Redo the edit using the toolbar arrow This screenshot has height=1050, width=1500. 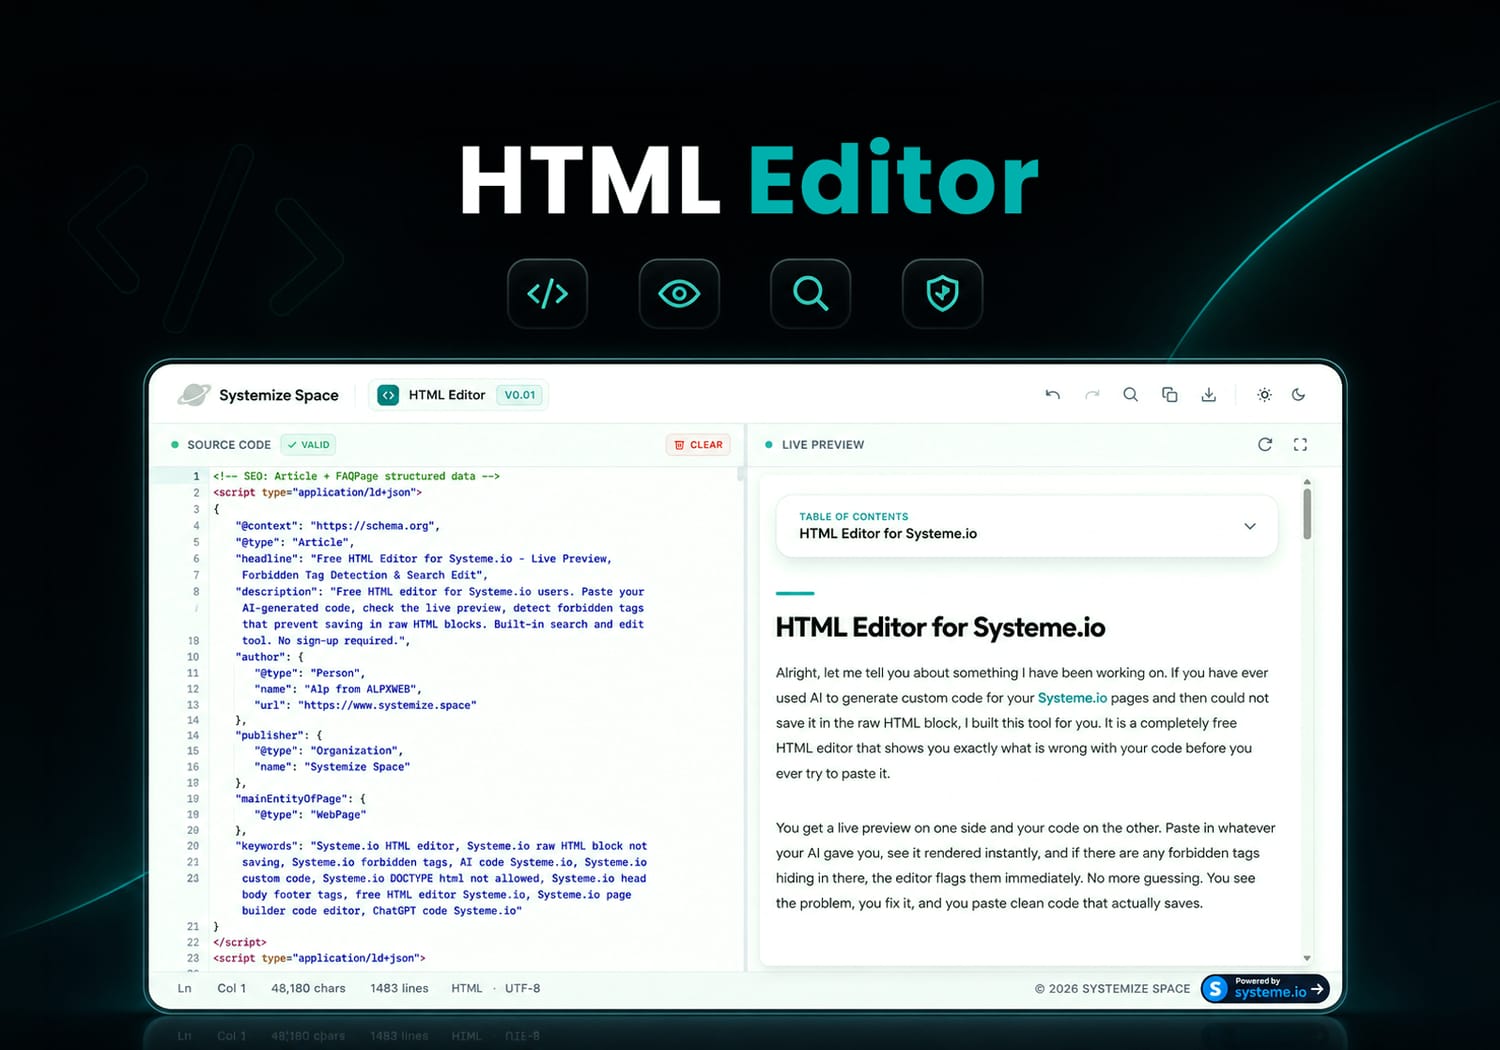(1092, 395)
